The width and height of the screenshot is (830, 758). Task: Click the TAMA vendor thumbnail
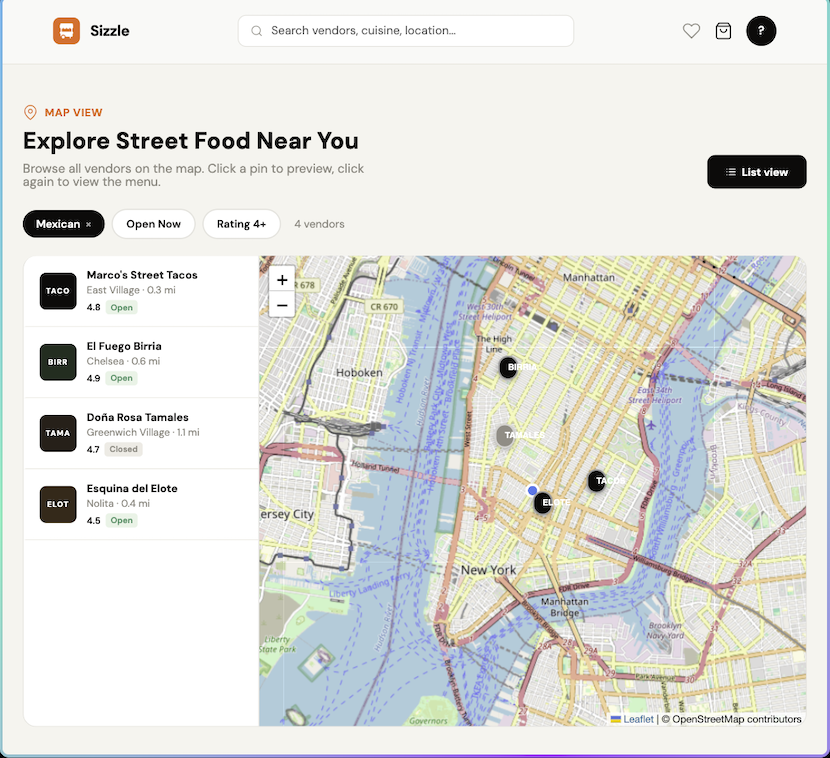tap(58, 433)
